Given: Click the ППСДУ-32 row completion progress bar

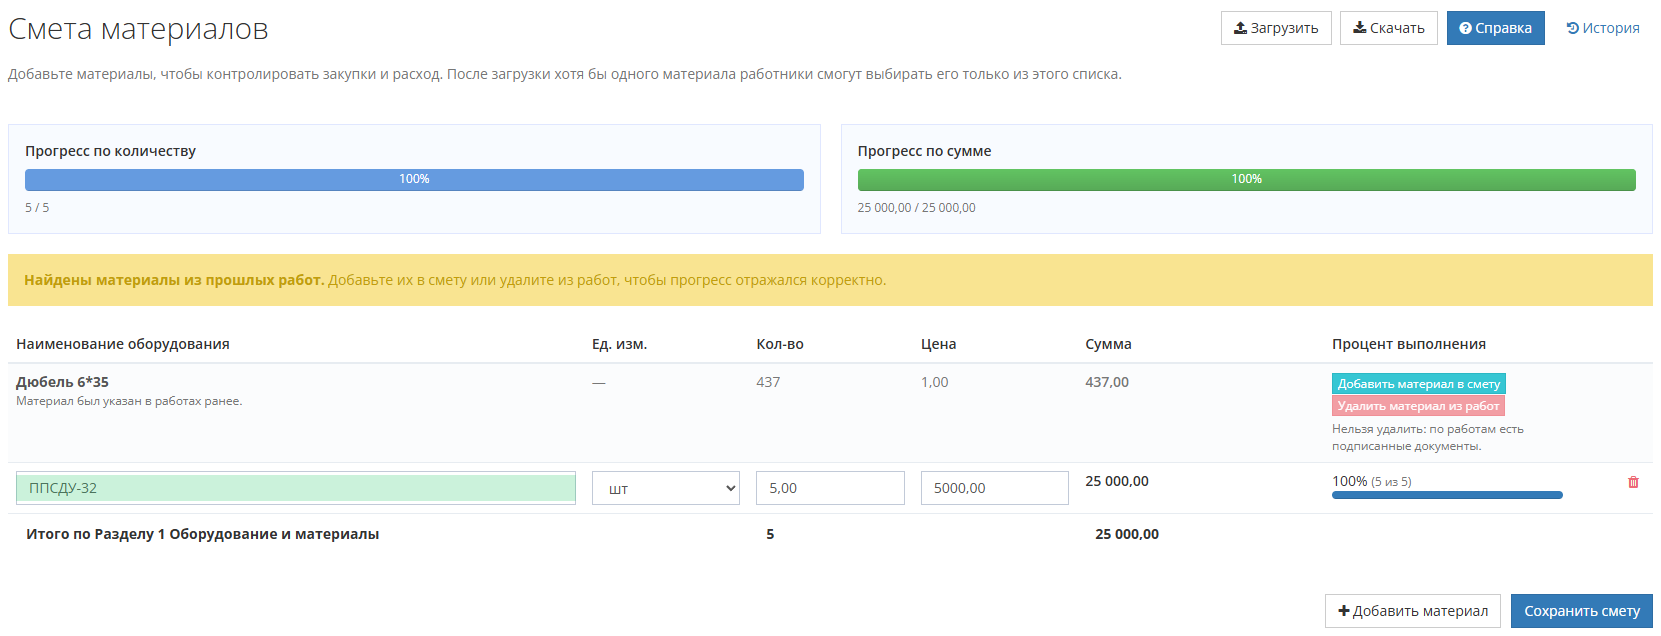Looking at the screenshot, I should click(1446, 495).
